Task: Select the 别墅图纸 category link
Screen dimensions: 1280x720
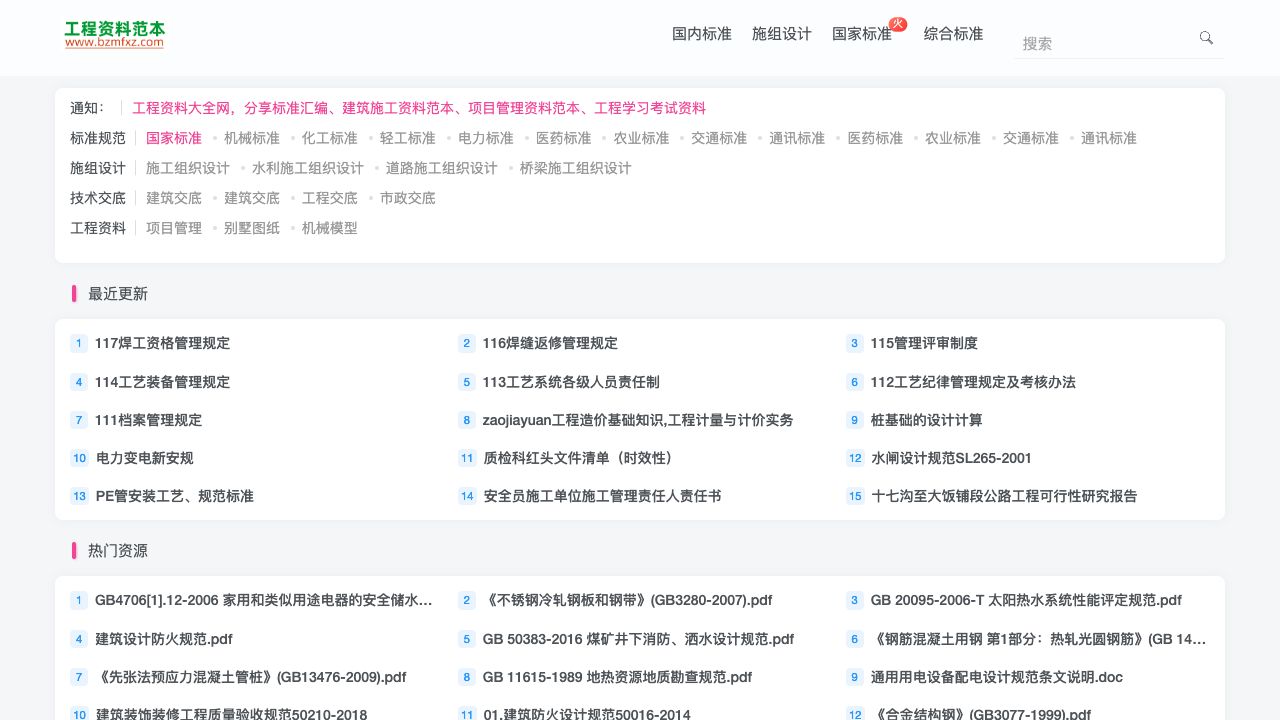Action: [252, 228]
